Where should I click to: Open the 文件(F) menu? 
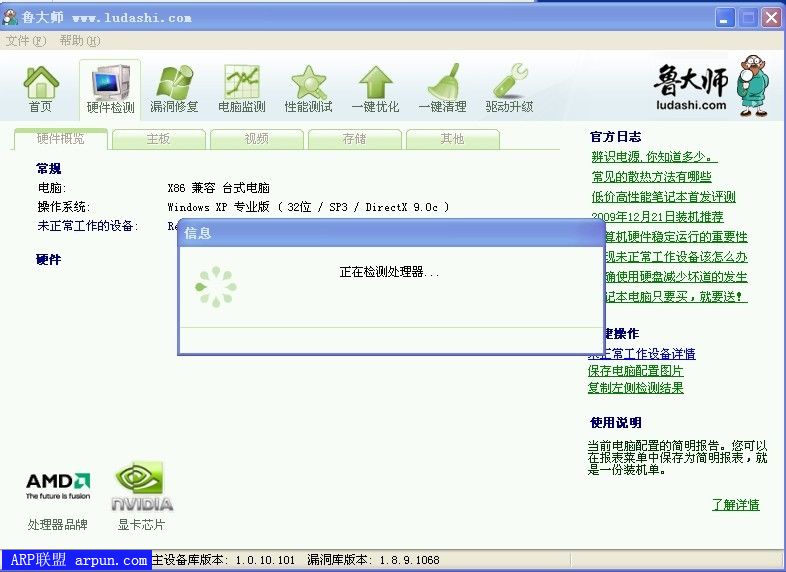(x=26, y=41)
